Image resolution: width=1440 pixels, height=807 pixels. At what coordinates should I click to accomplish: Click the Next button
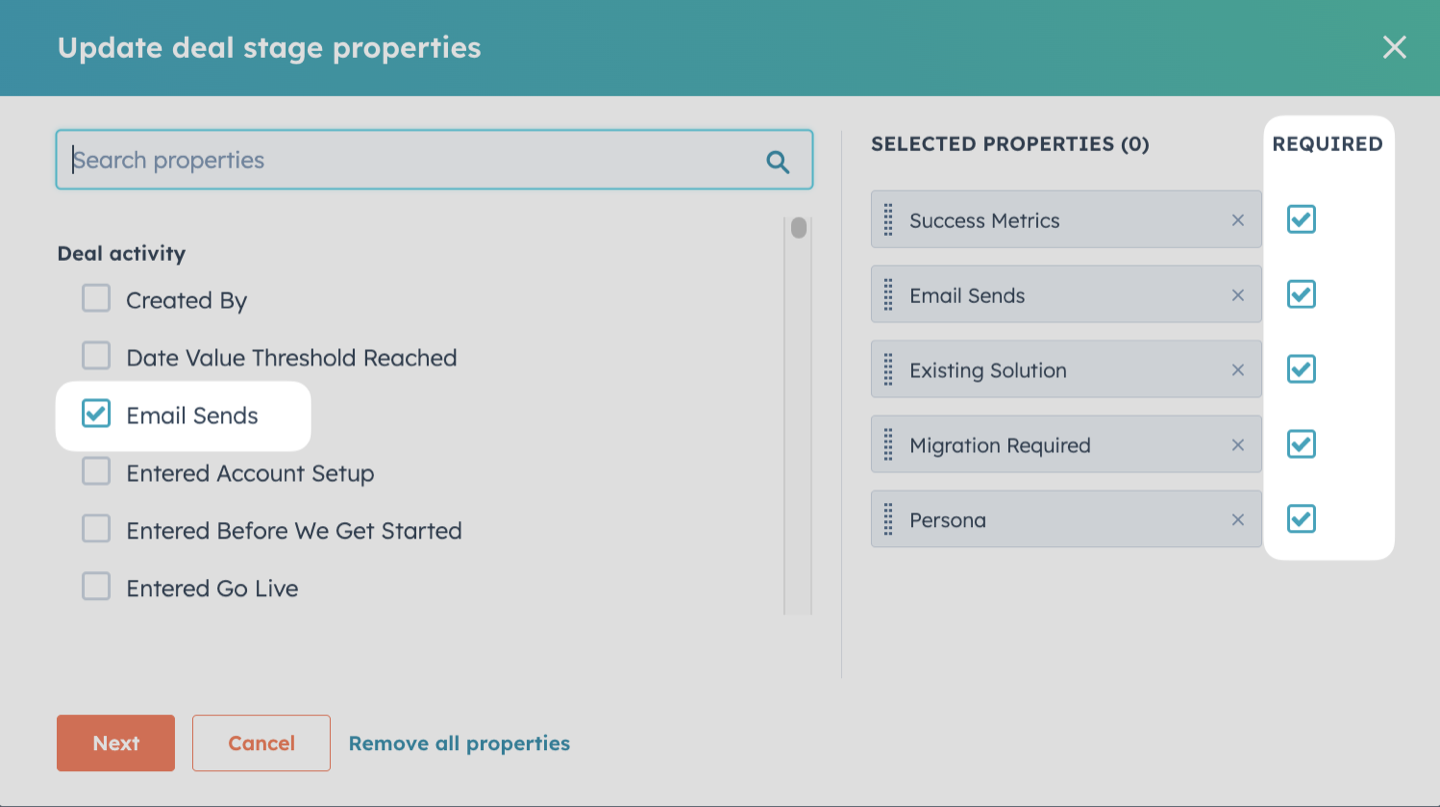pyautogui.click(x=116, y=743)
